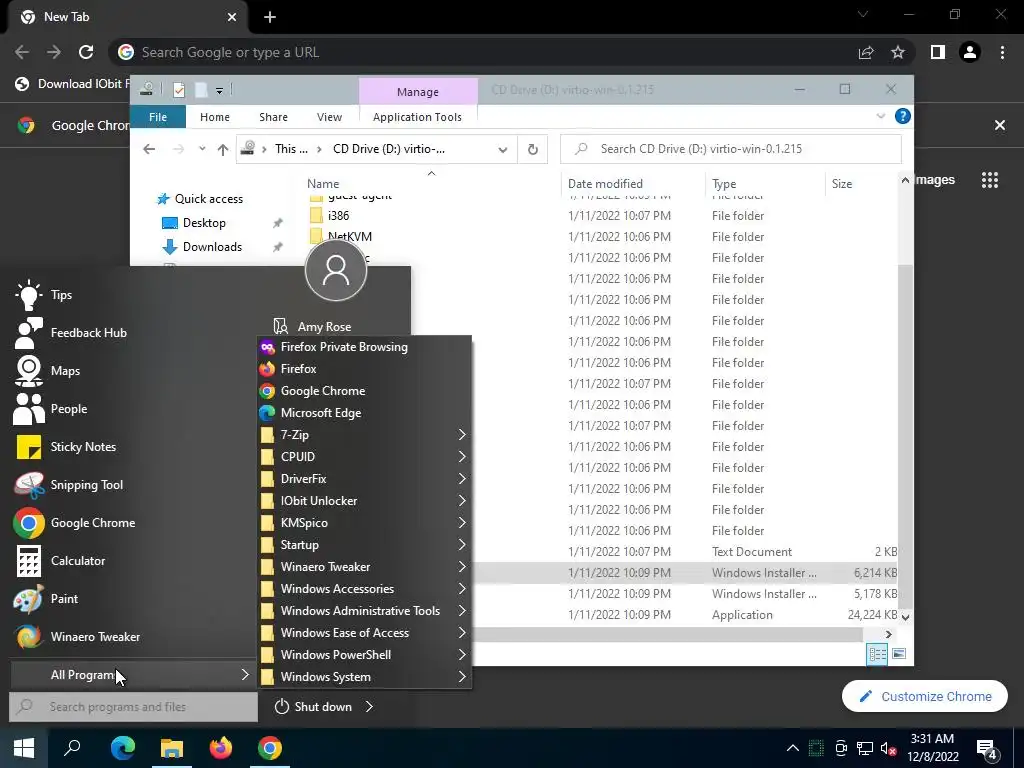Open Downloads in Quick access
1024x768 pixels.
pyautogui.click(x=202, y=247)
